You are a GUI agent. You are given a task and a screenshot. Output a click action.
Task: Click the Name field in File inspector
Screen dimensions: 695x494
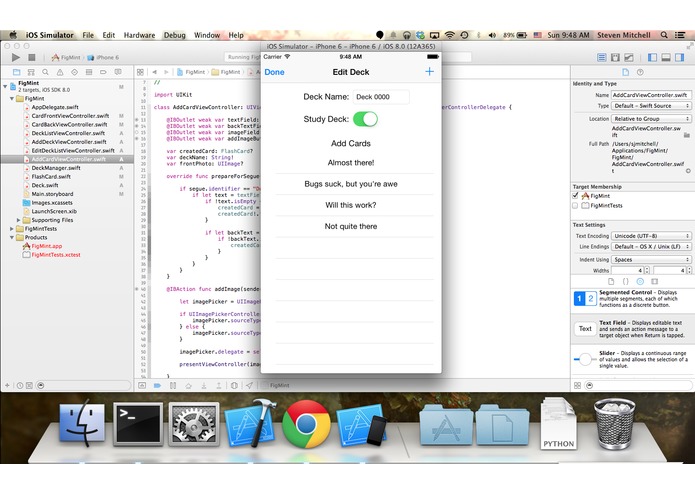651,95
